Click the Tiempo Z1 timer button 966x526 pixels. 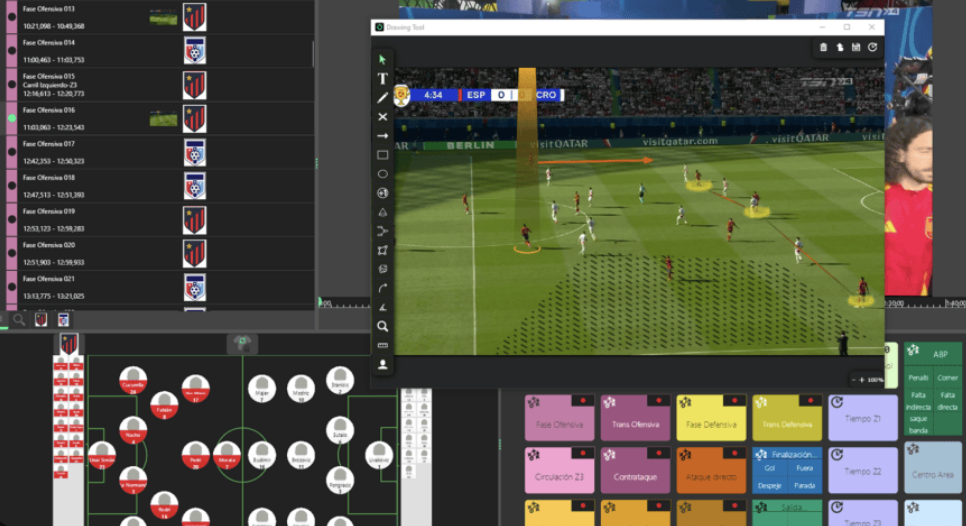pos(862,418)
